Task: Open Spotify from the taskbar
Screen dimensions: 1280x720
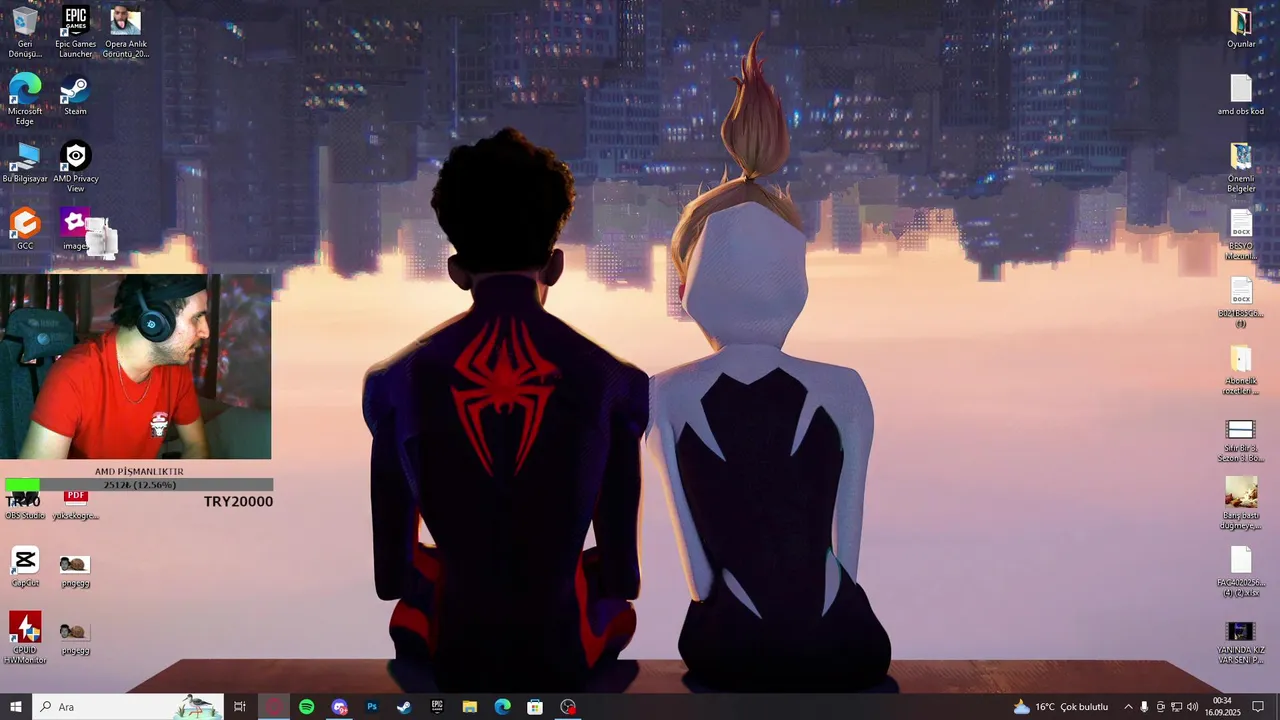Action: [306, 707]
